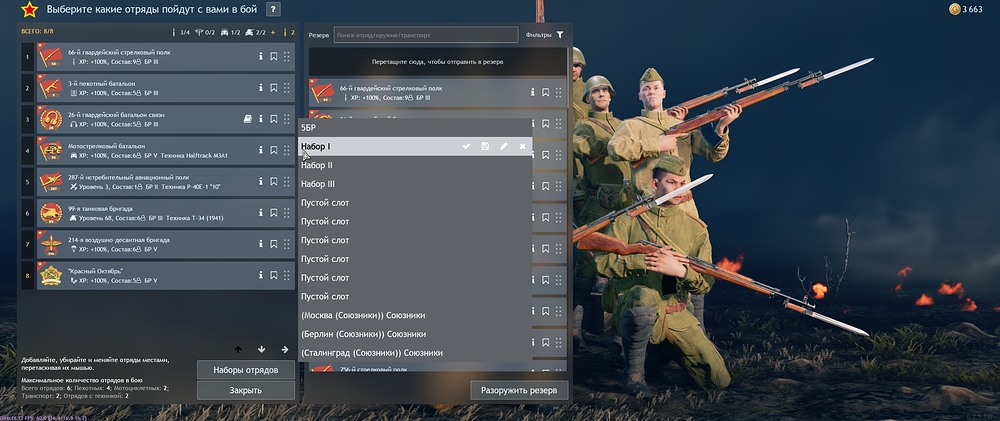Toggle bookmark on 66-й гвардейский стрелковый полк in active list
The image size is (1000, 421).
tap(274, 57)
